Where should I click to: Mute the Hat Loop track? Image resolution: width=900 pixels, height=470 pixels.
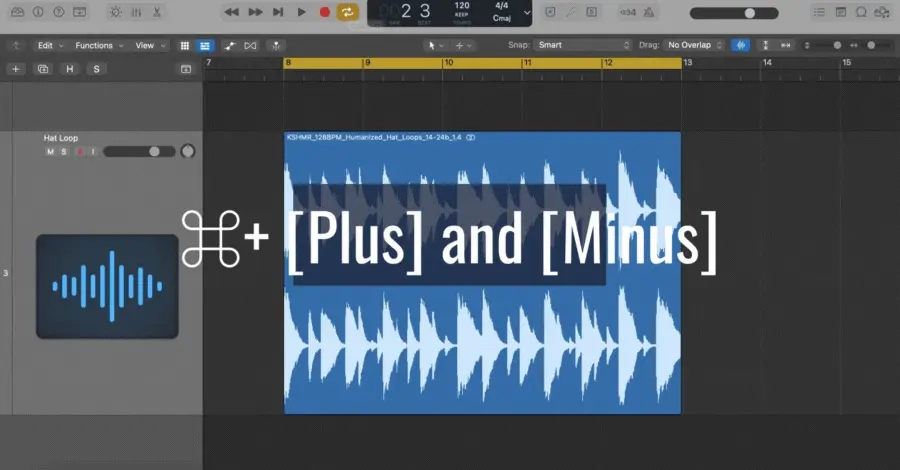pyautogui.click(x=50, y=152)
